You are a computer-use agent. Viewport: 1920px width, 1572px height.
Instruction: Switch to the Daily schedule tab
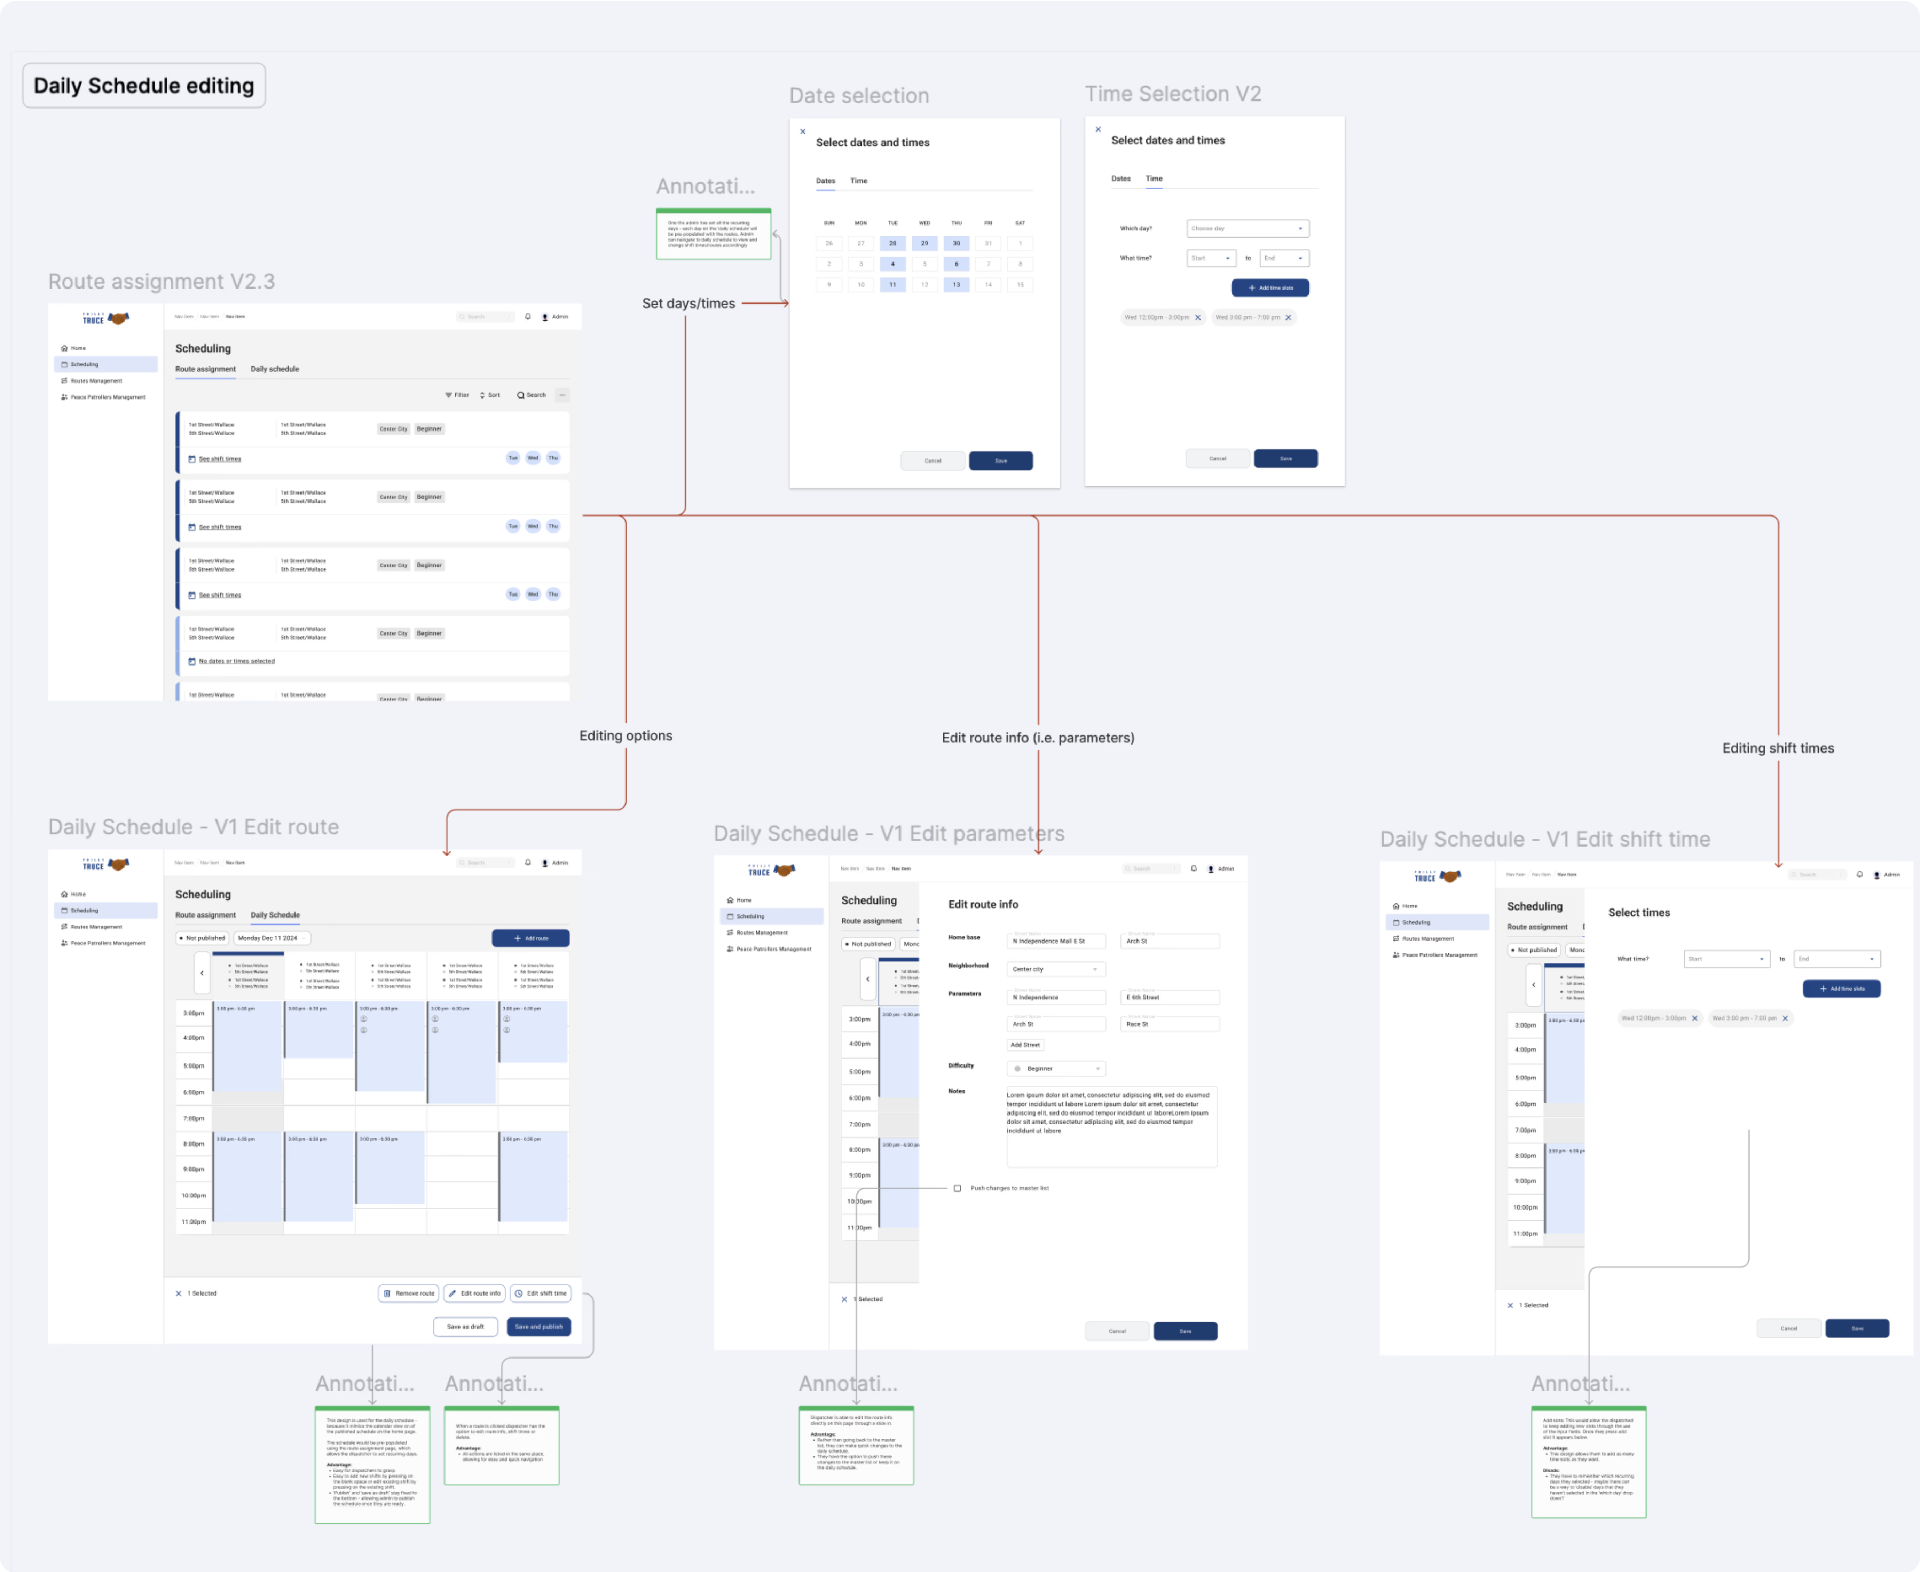(275, 369)
